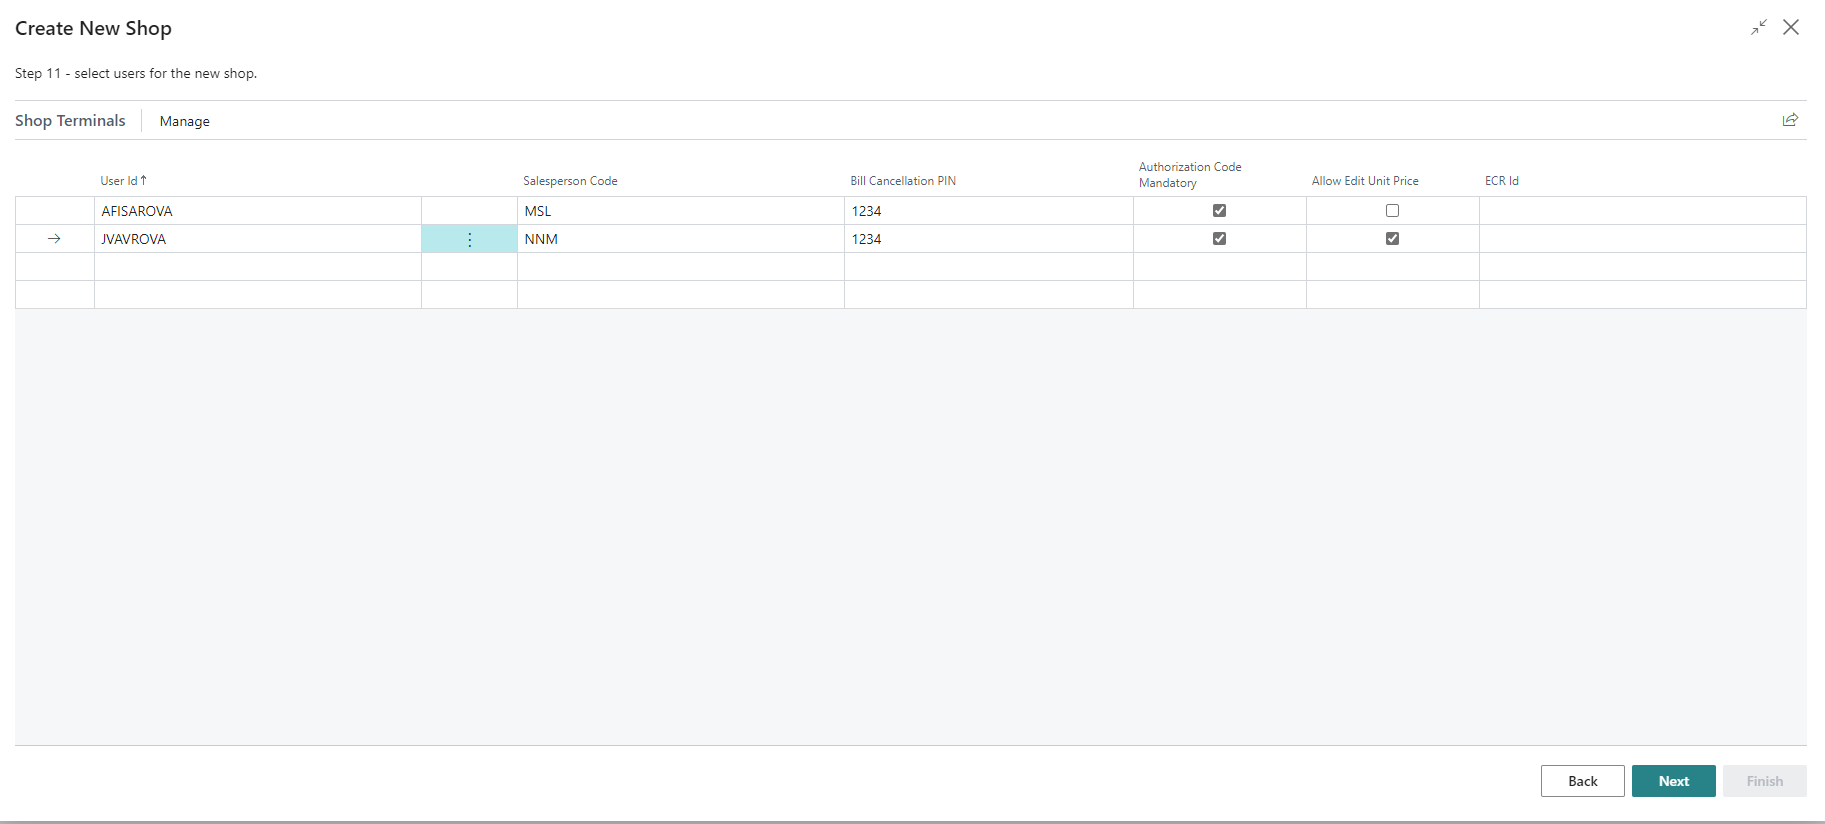This screenshot has width=1825, height=824.
Task: Open the Manage menu
Action: pos(185,121)
